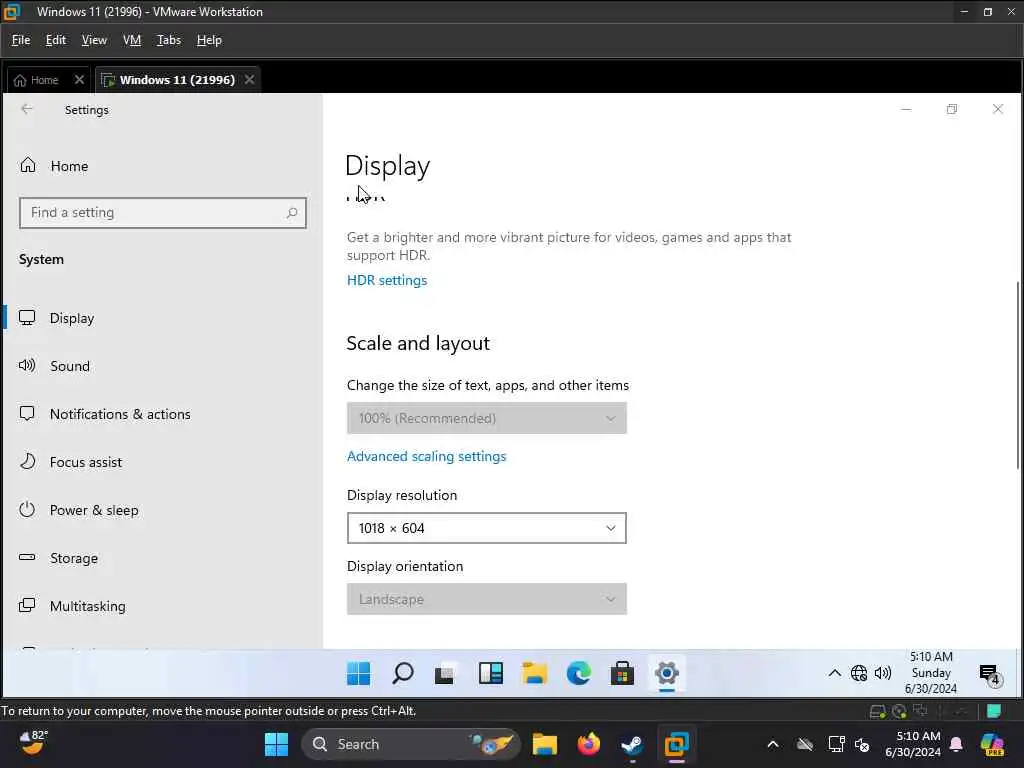This screenshot has width=1024, height=768.
Task: Open VMware Help menu
Action: tap(209, 40)
